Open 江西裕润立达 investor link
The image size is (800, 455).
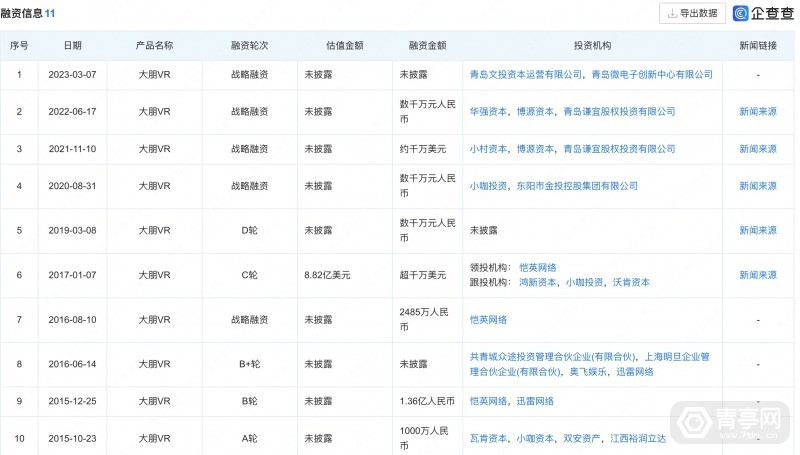pos(638,439)
